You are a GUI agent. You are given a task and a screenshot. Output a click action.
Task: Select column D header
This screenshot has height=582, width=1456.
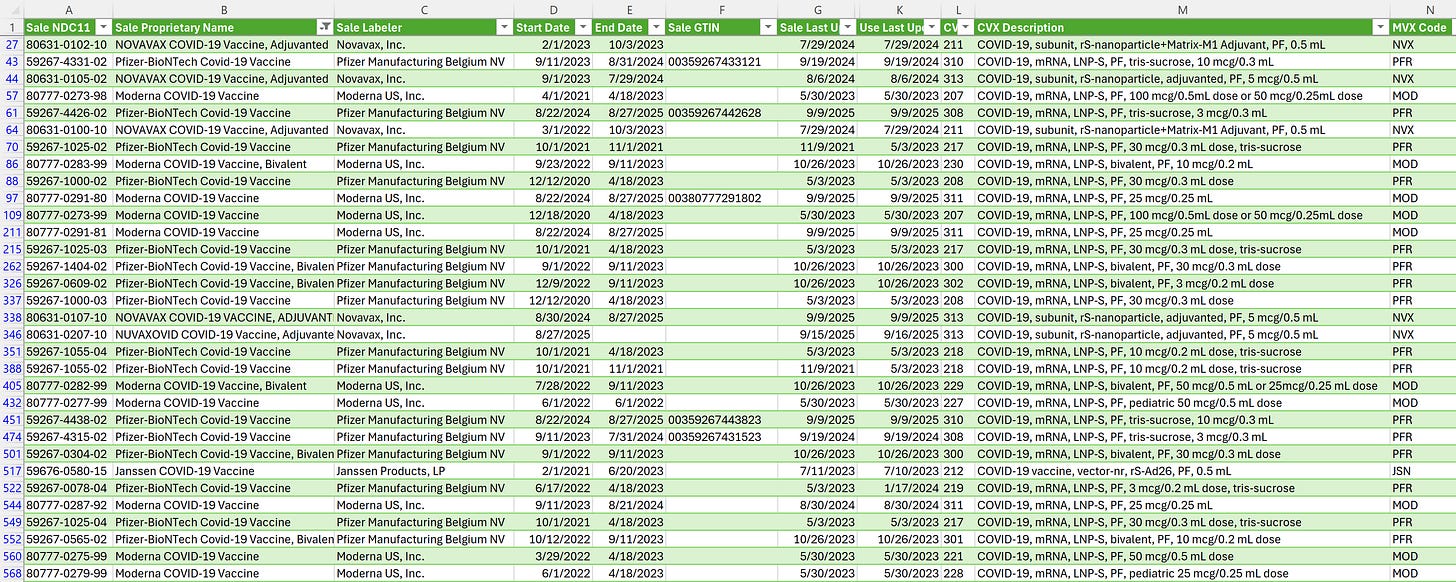(553, 9)
